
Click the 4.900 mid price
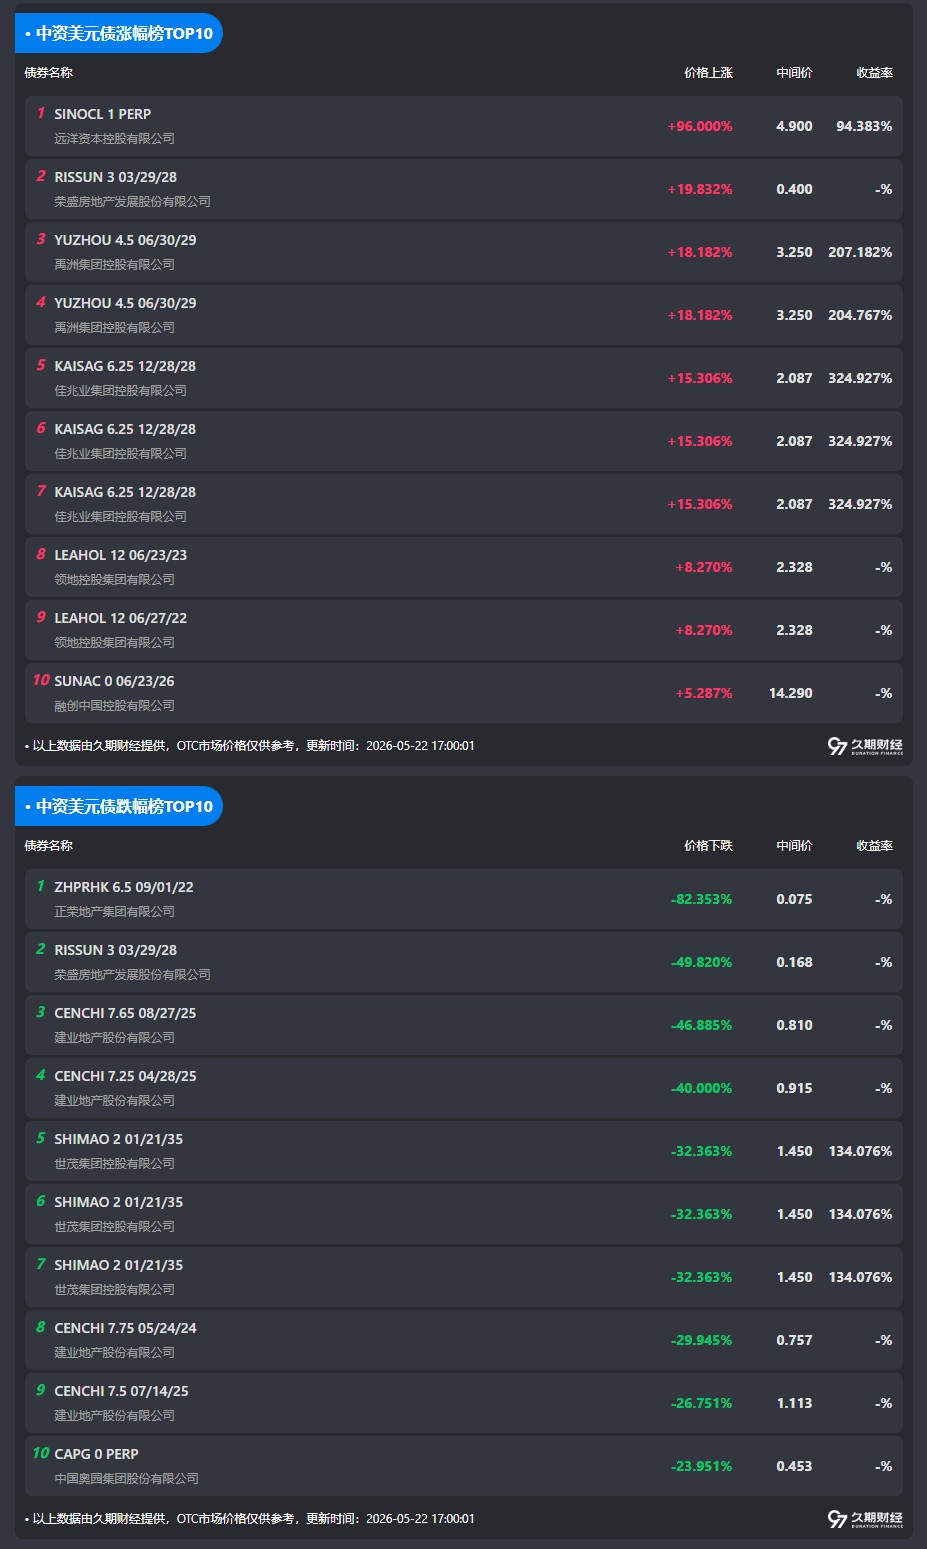point(794,127)
